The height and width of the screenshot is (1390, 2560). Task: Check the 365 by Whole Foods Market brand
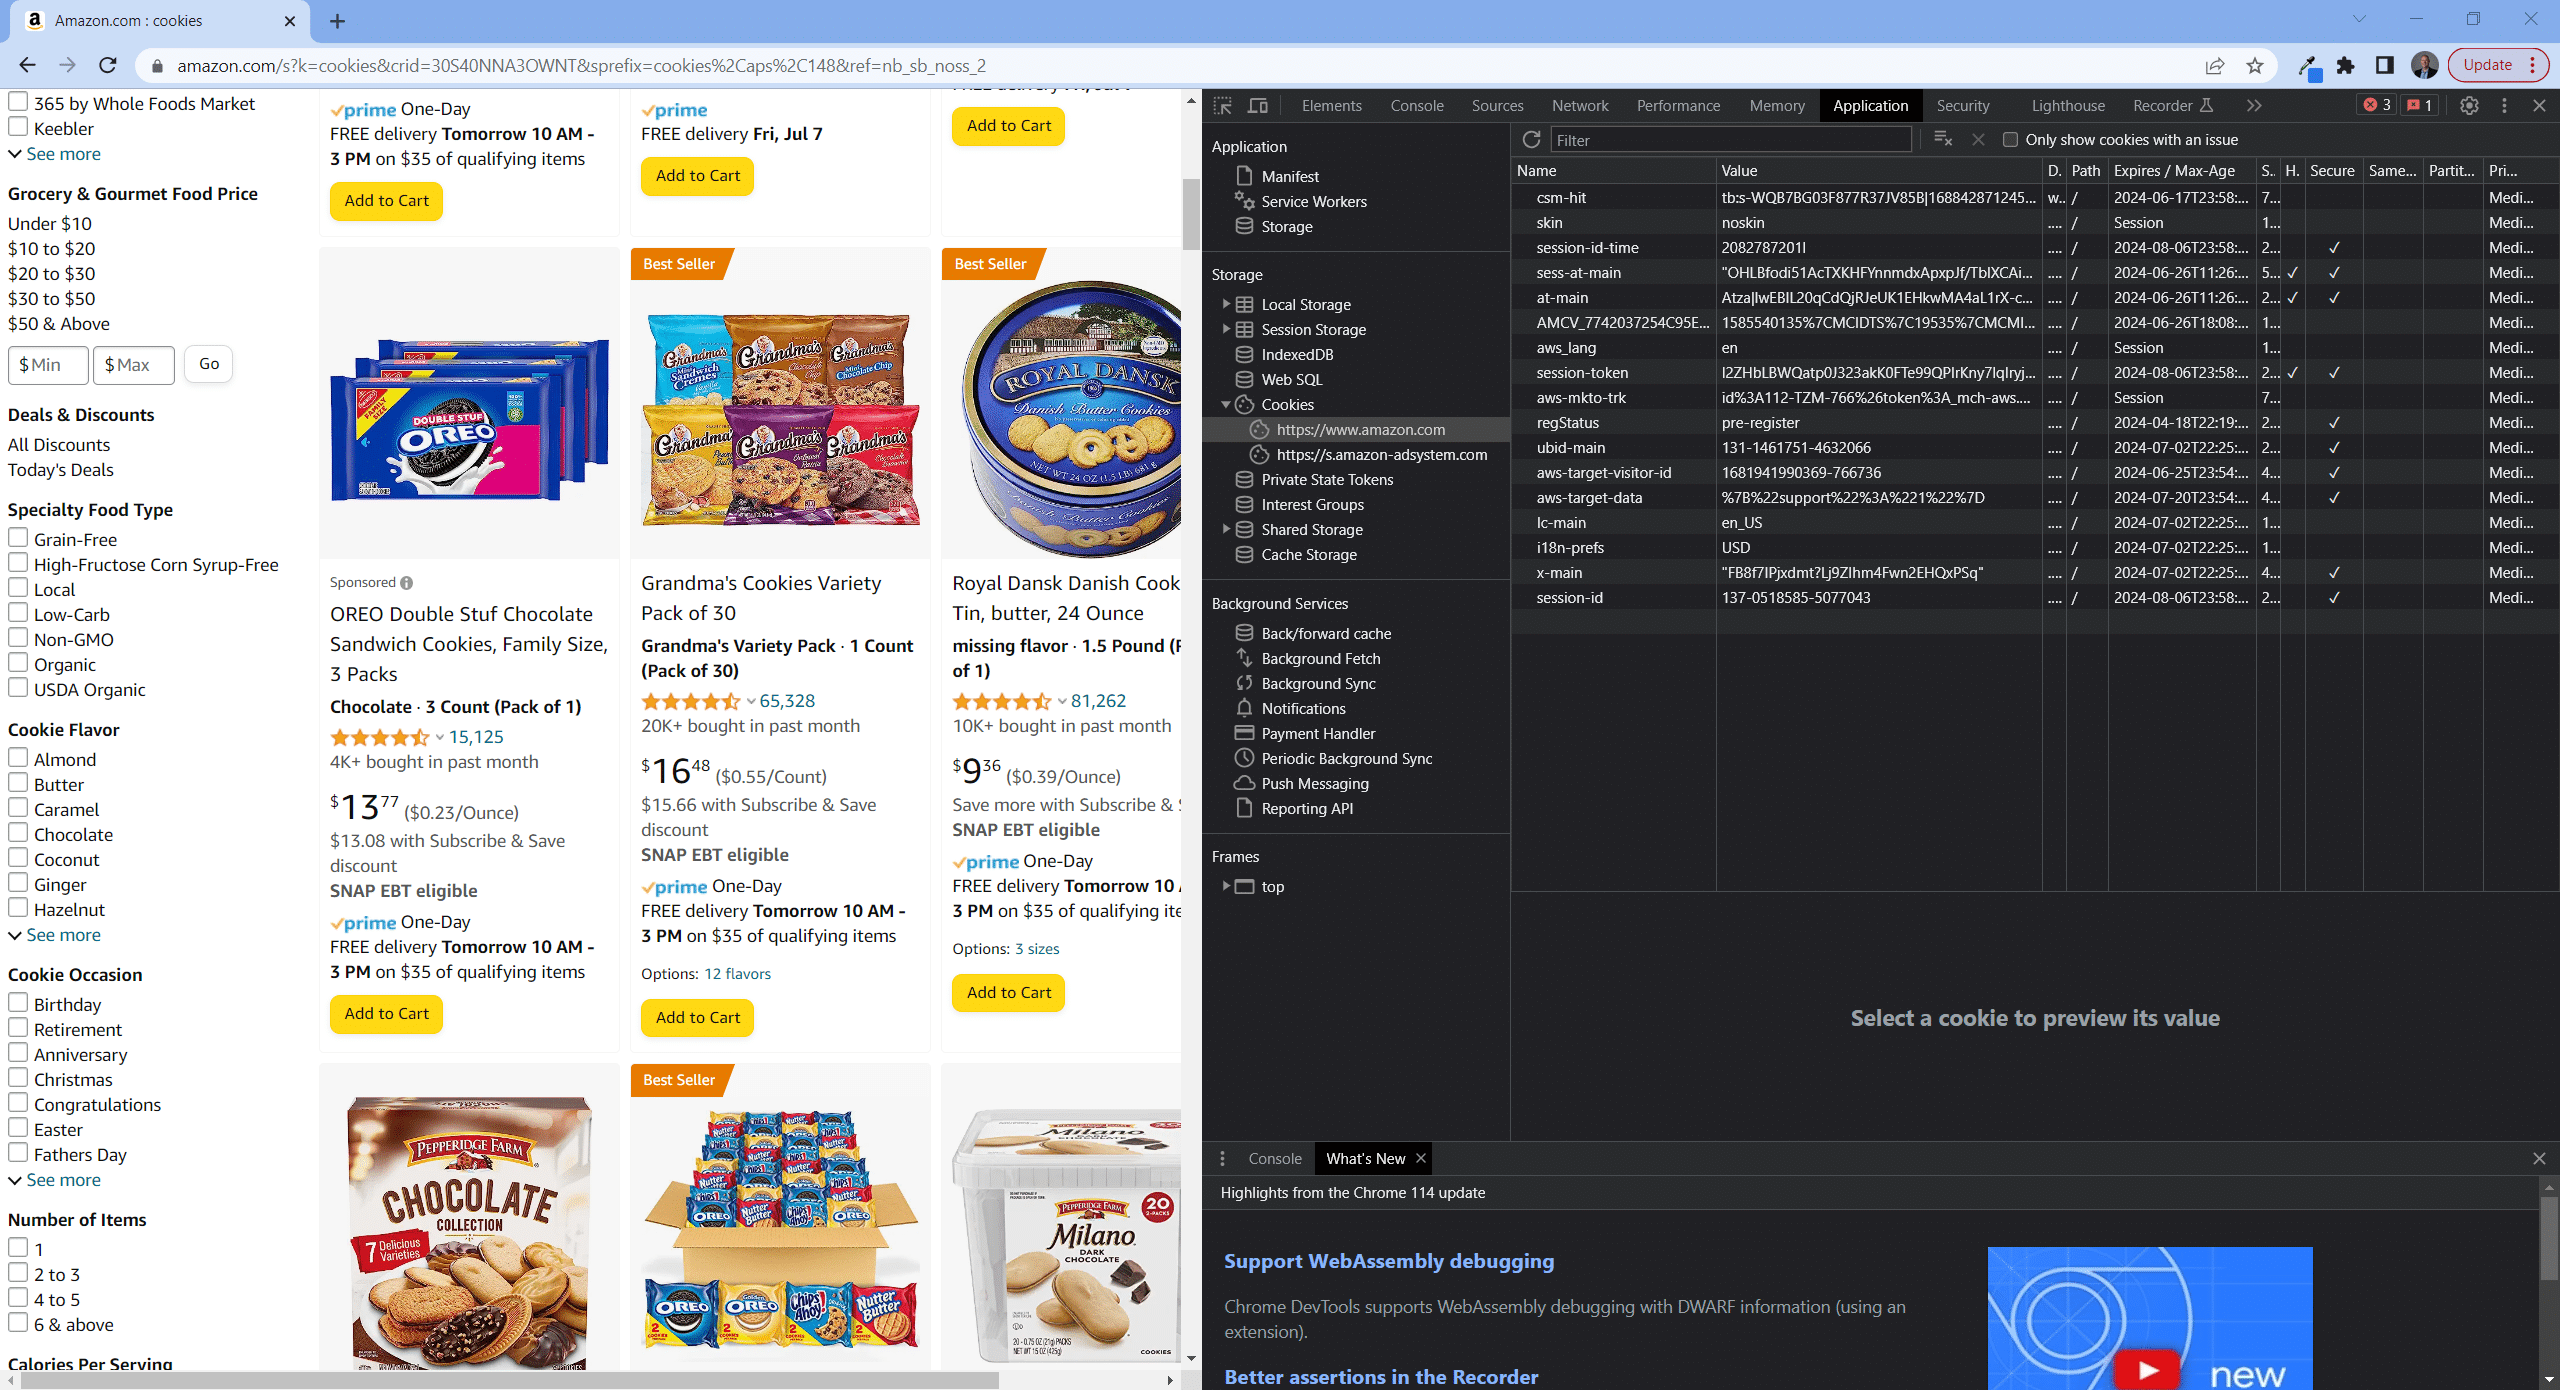18,102
